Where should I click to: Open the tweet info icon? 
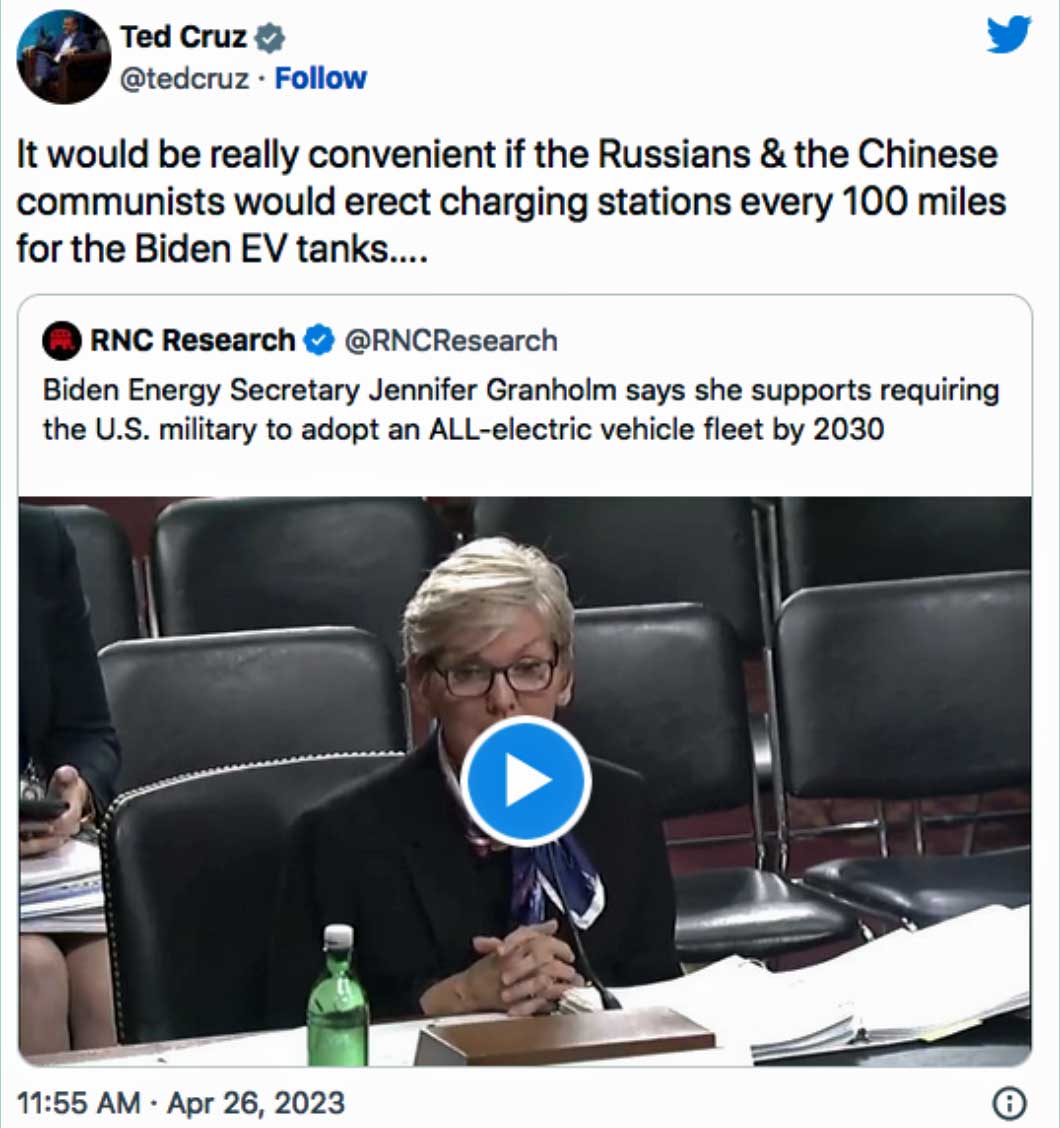(1010, 1103)
